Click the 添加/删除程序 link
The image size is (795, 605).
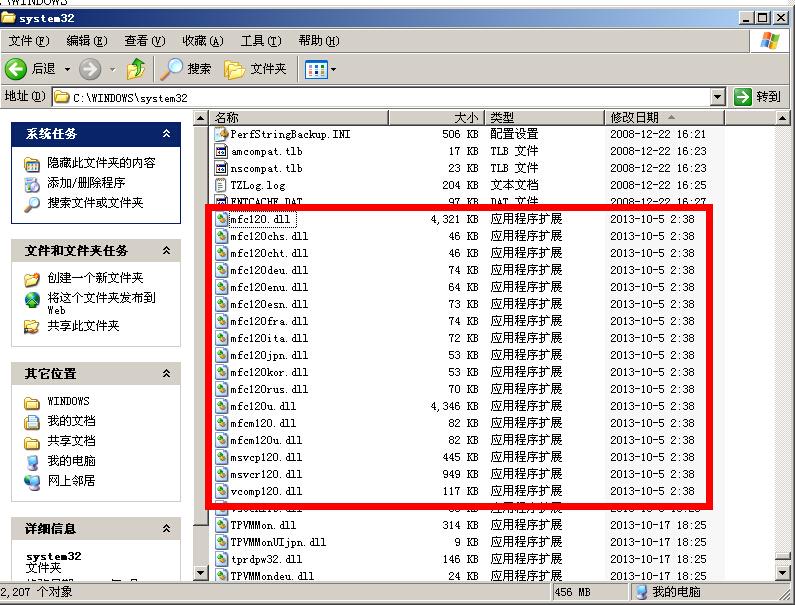point(86,183)
